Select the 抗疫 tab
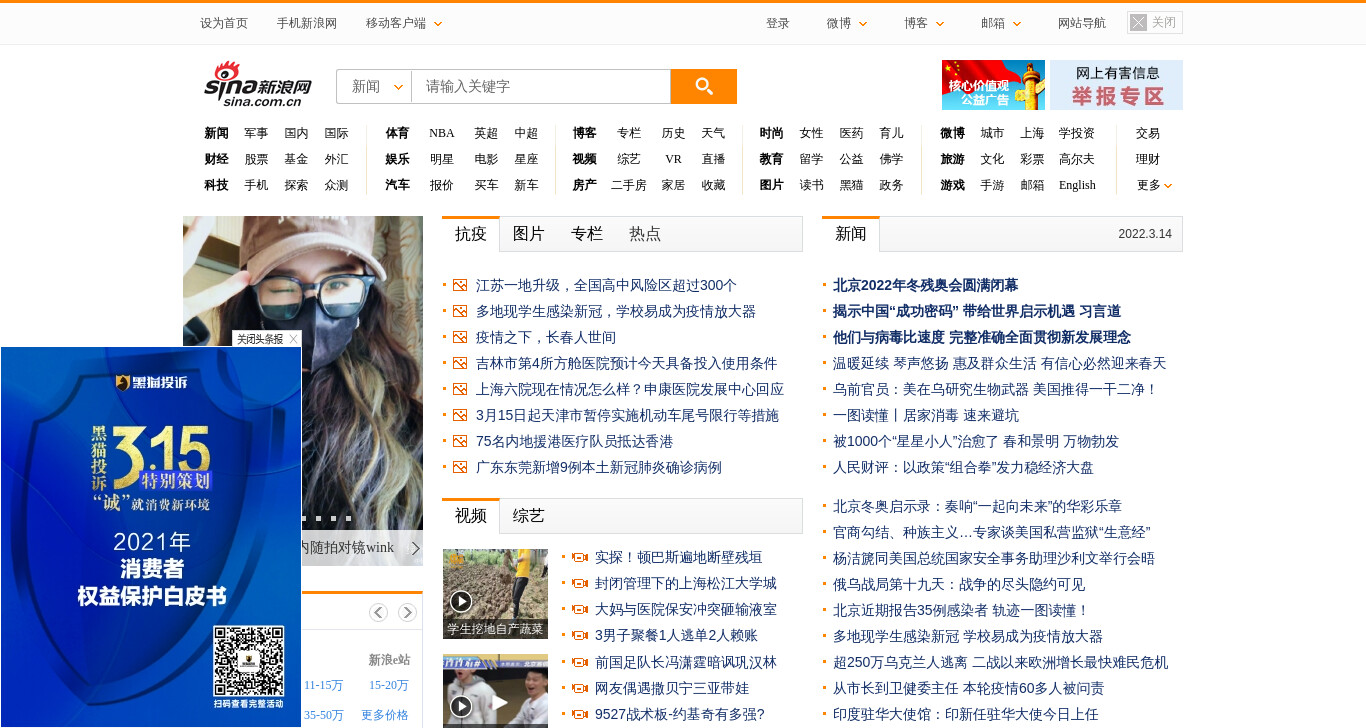1366x728 pixels. tap(471, 234)
